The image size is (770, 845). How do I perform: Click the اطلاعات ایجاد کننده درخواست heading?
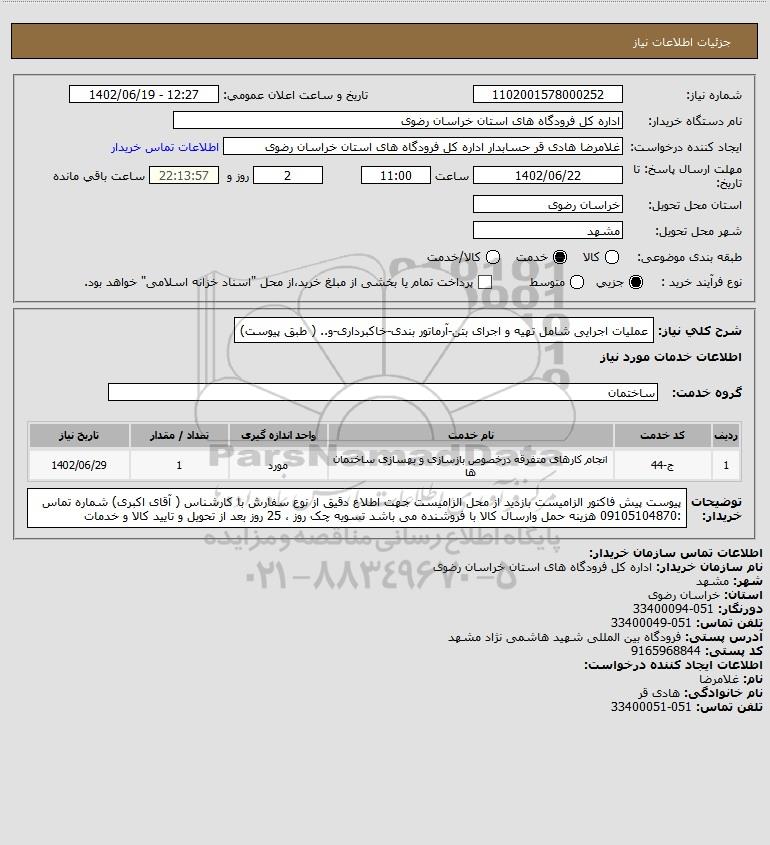pyautogui.click(x=674, y=665)
